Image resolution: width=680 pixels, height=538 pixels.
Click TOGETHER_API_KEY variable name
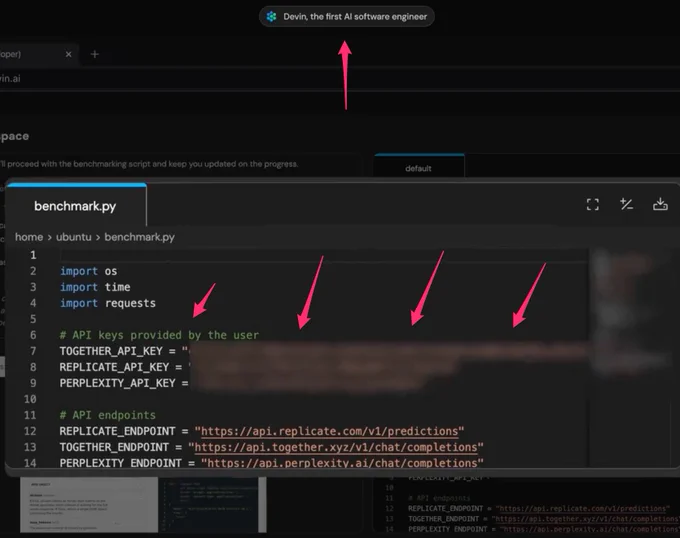click(111, 351)
